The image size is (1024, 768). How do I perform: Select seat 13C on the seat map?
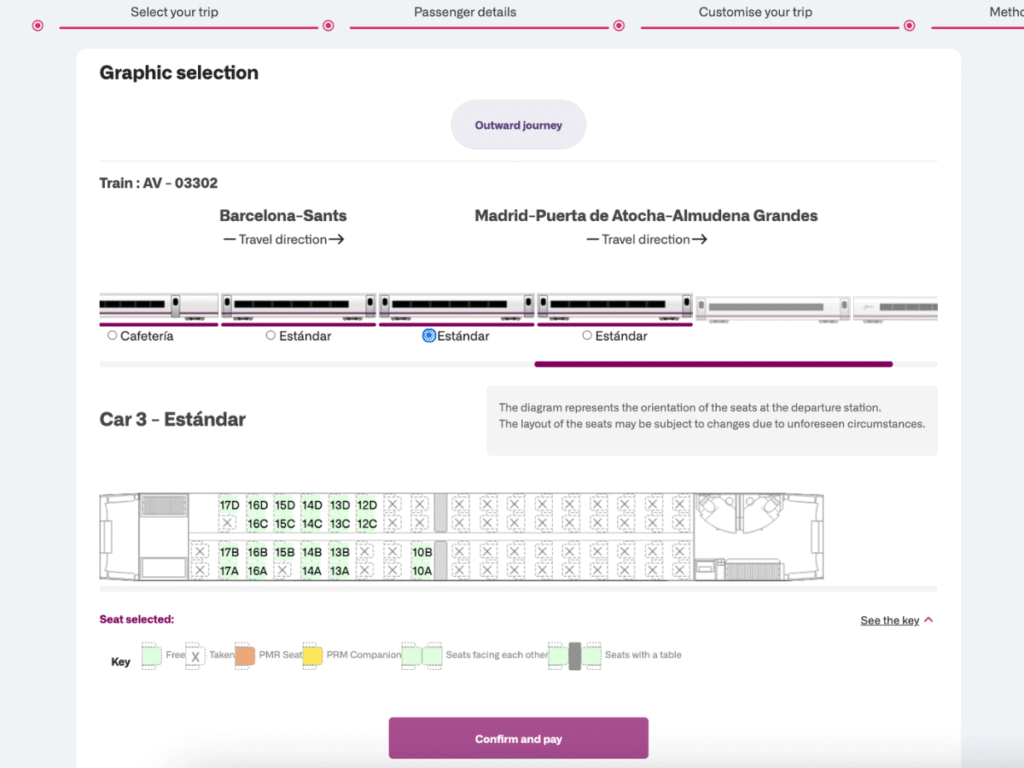coord(340,524)
